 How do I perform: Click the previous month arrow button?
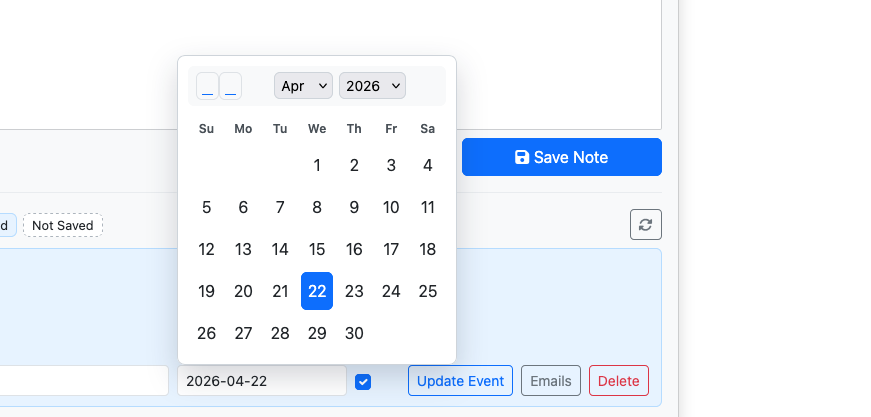[207, 86]
